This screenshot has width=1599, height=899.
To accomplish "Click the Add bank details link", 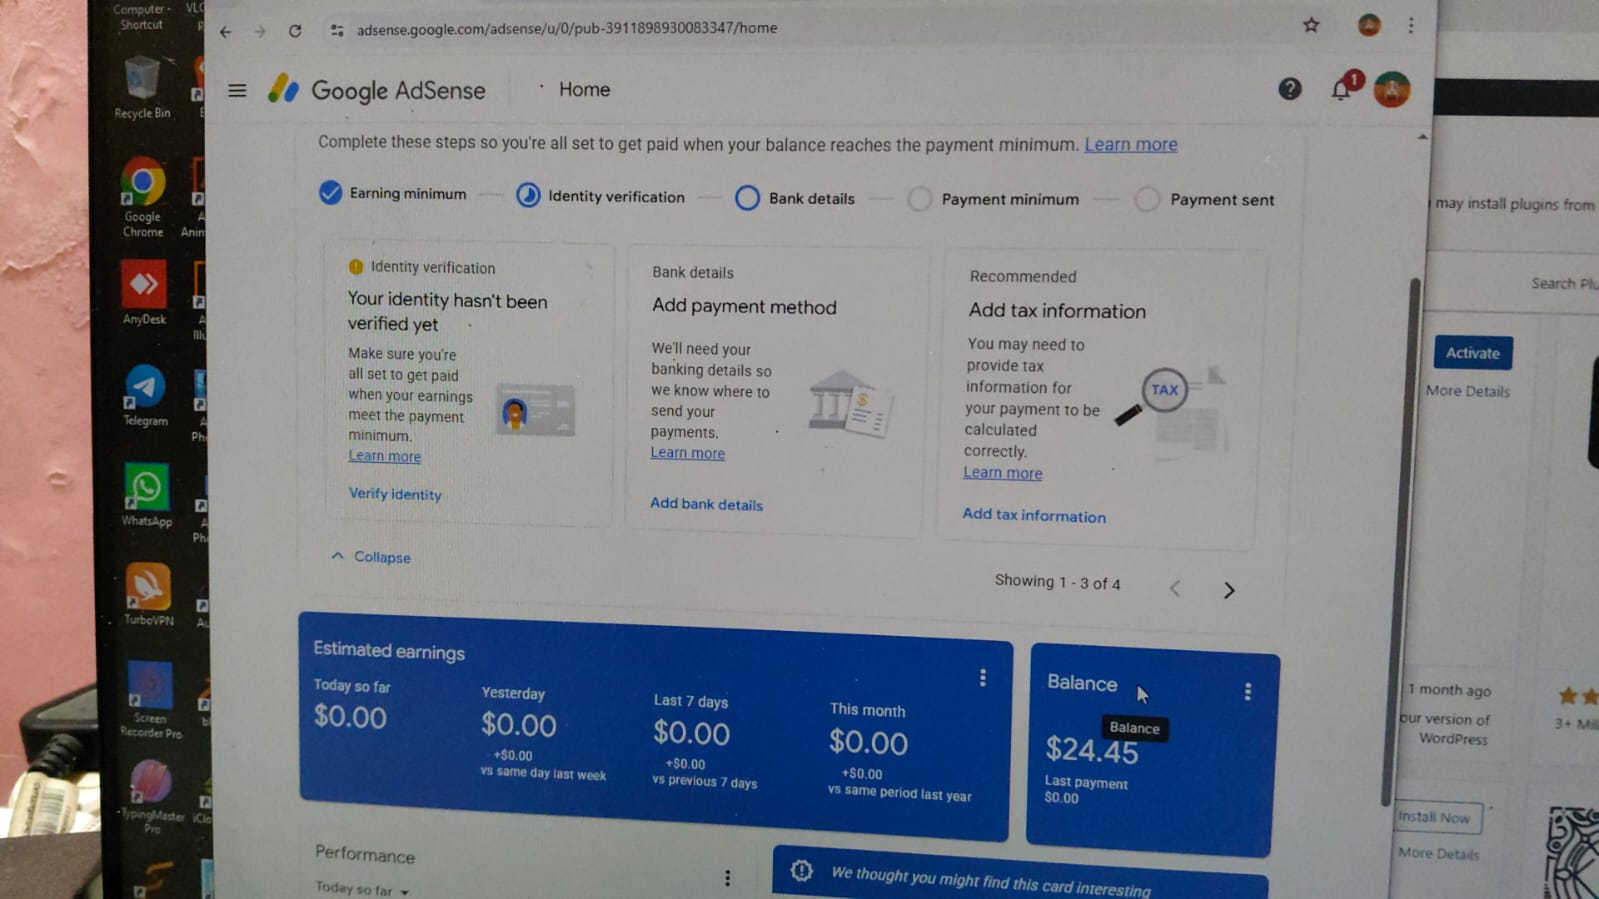I will (706, 505).
